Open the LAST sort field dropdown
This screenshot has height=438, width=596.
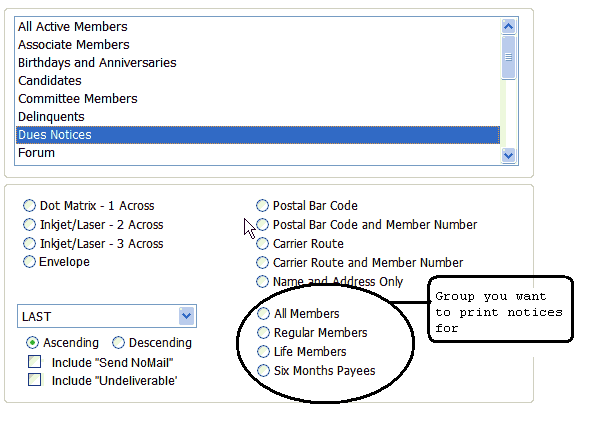pyautogui.click(x=186, y=316)
